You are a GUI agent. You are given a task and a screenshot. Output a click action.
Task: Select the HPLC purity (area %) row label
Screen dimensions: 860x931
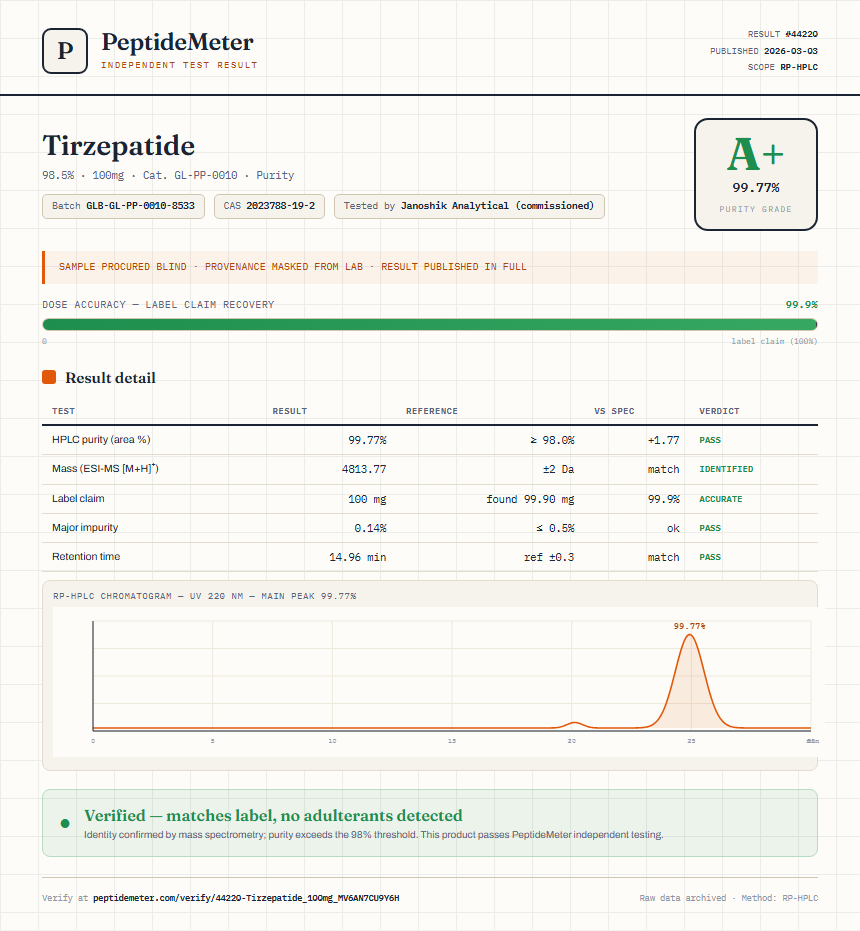coord(101,439)
